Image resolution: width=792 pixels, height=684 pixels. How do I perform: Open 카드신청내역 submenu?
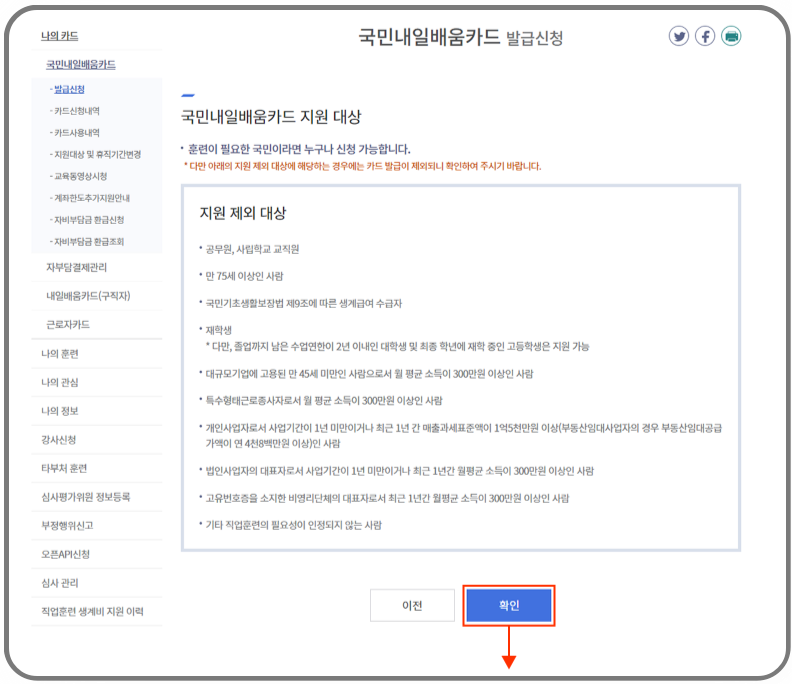click(77, 111)
